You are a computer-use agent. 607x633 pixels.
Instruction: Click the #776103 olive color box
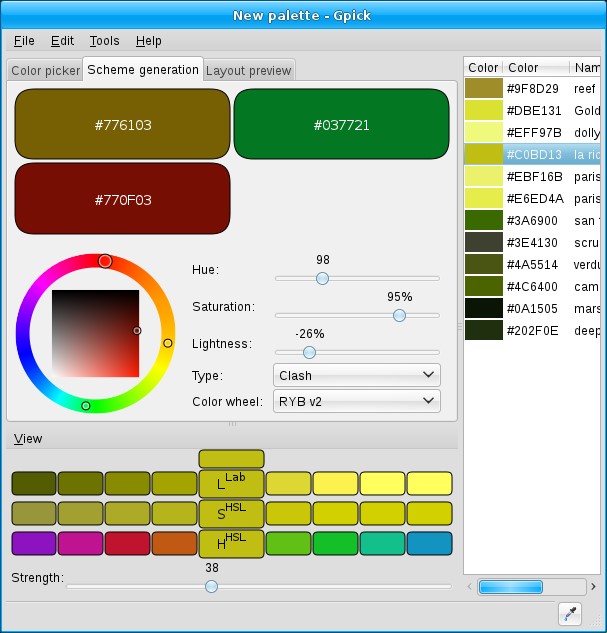coord(122,125)
